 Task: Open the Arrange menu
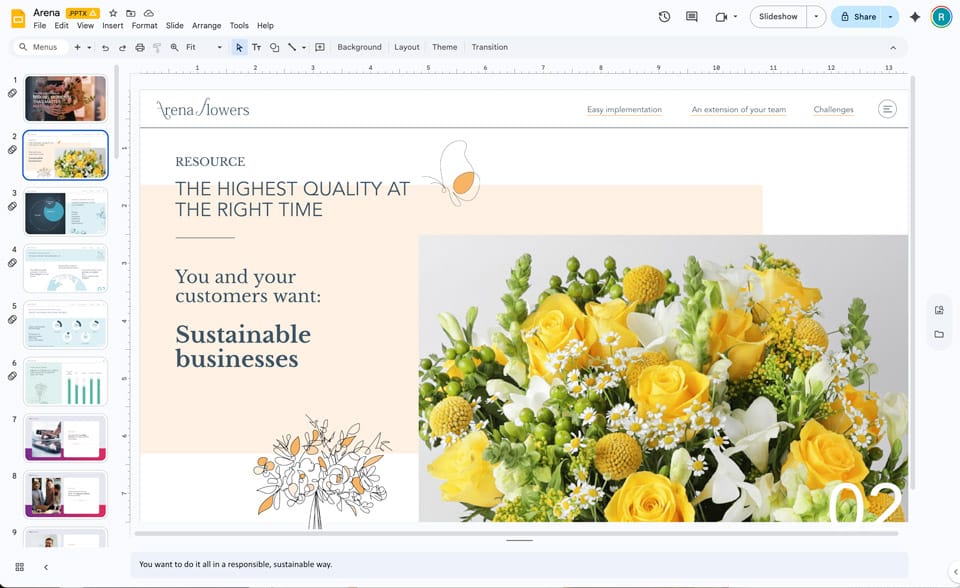[x=206, y=26]
